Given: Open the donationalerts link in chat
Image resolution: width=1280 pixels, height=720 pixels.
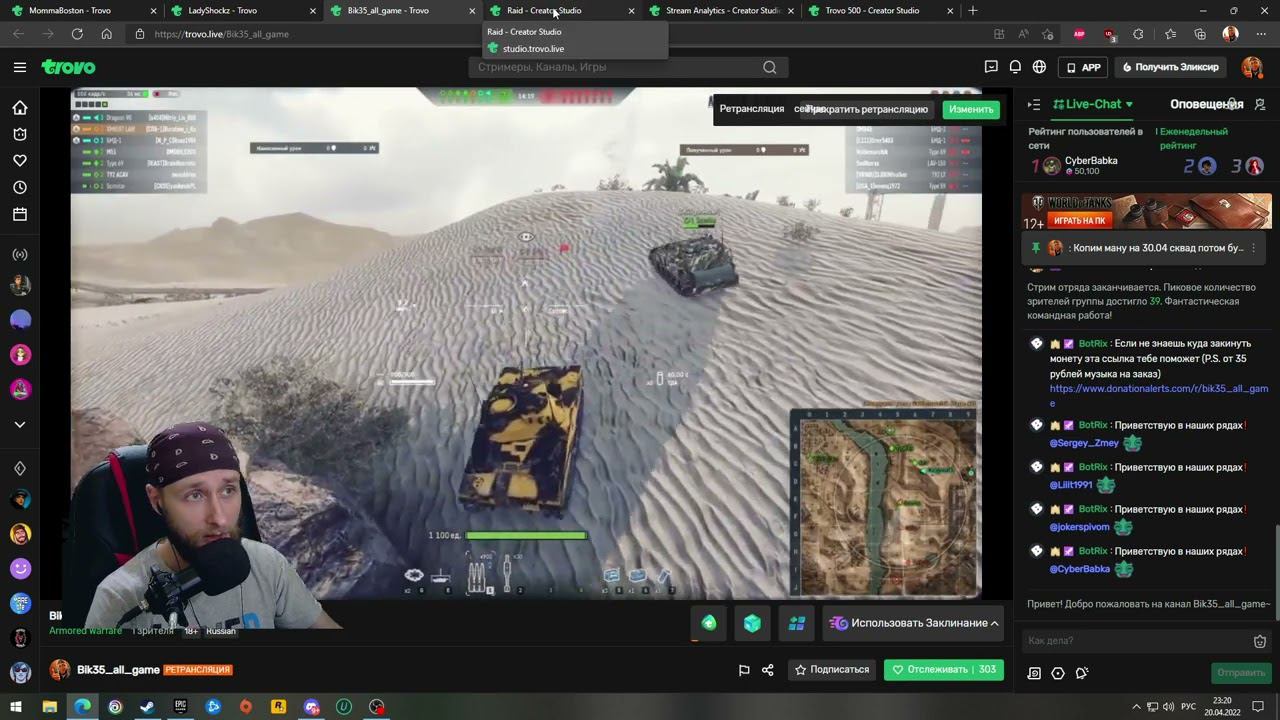Looking at the screenshot, I should (1159, 396).
